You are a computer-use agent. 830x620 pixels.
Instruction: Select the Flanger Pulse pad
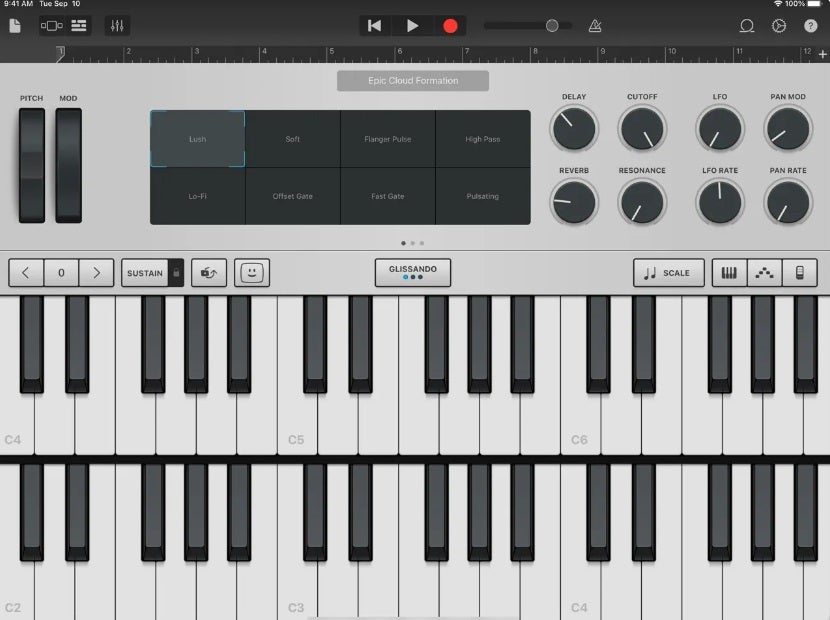click(x=388, y=139)
